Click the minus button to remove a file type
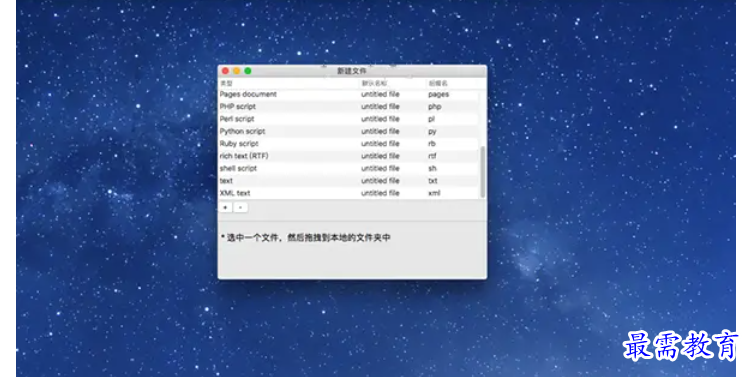The width and height of the screenshot is (747, 377). tap(241, 208)
